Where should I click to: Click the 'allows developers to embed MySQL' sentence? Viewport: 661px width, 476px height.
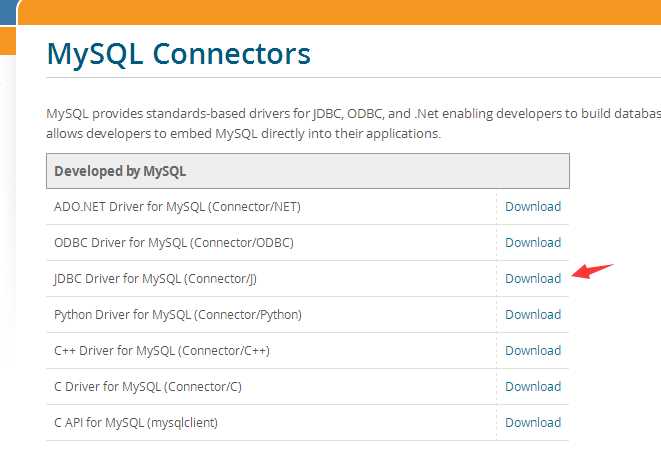pos(243,134)
